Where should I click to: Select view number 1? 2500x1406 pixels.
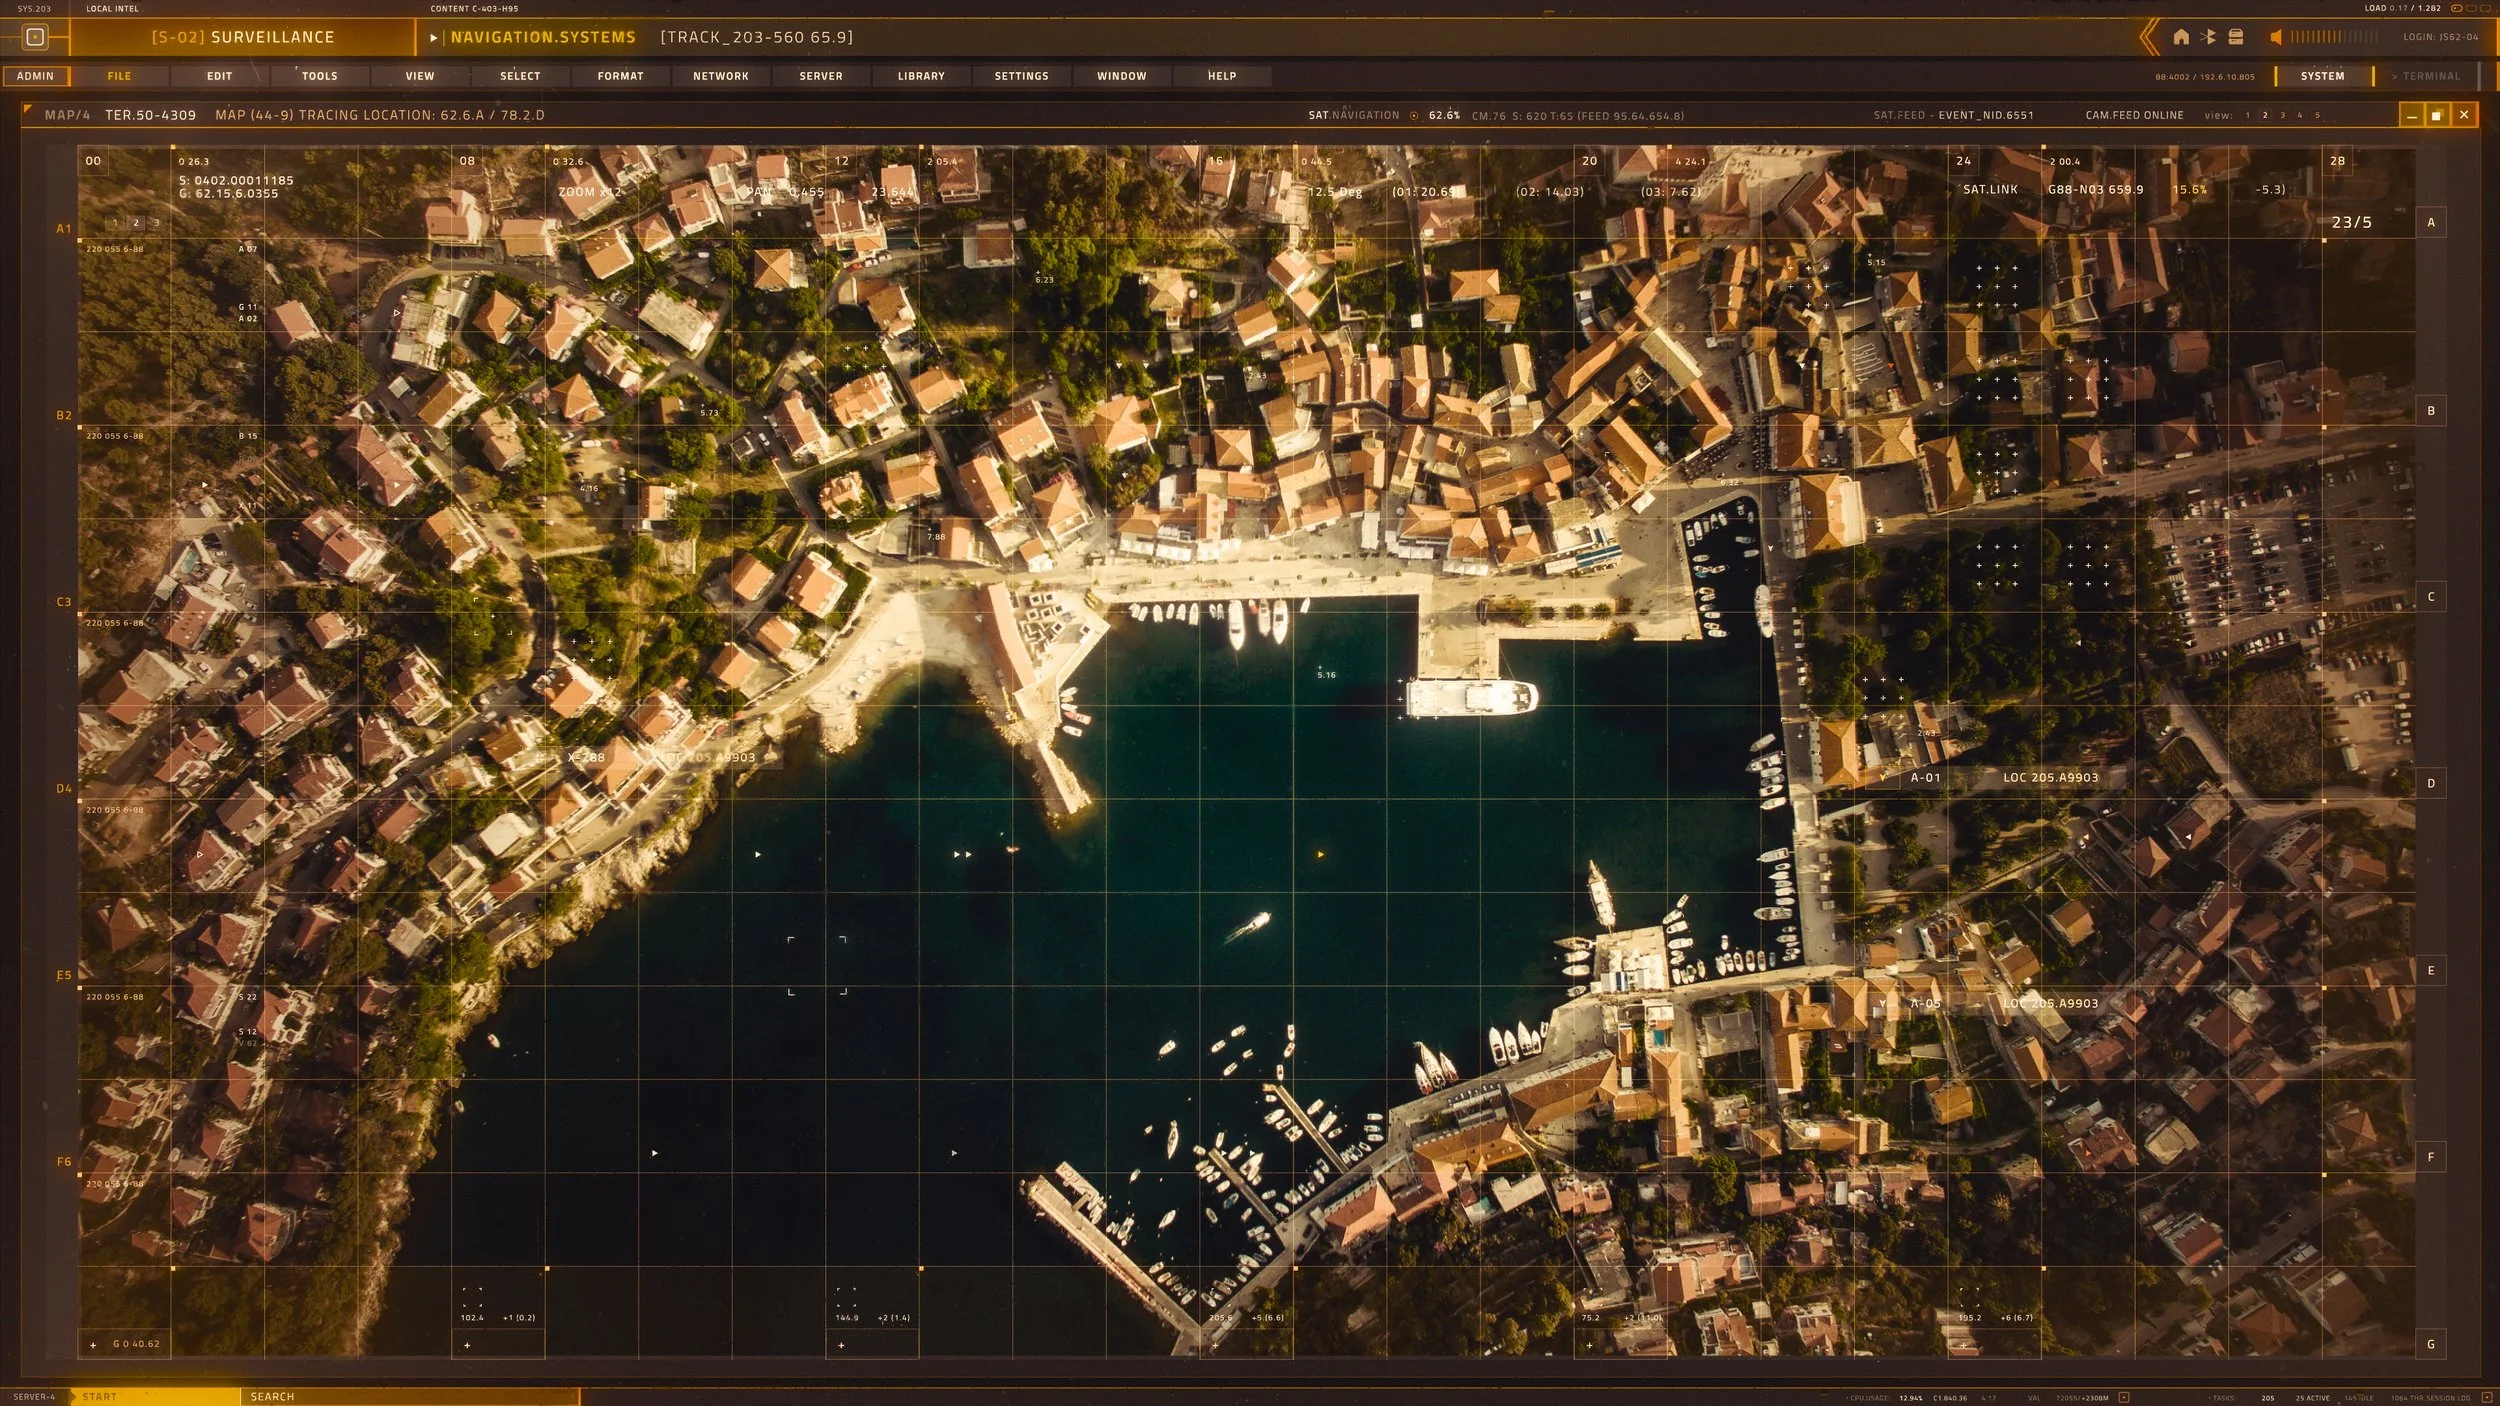click(2247, 115)
